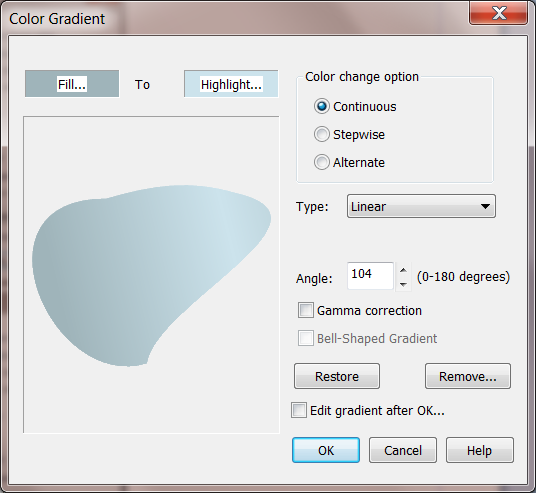Viewport: 536px width, 493px height.
Task: Cancel the Color Gradient dialog
Action: [403, 450]
